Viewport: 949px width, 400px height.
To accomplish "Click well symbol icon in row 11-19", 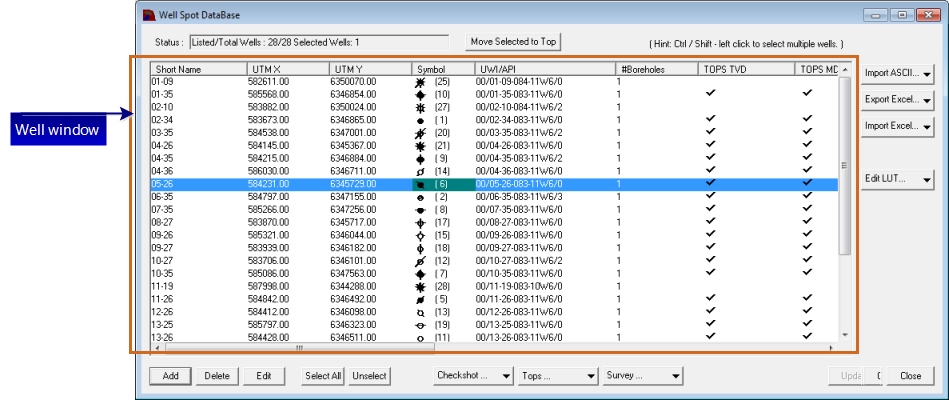I will [419, 286].
